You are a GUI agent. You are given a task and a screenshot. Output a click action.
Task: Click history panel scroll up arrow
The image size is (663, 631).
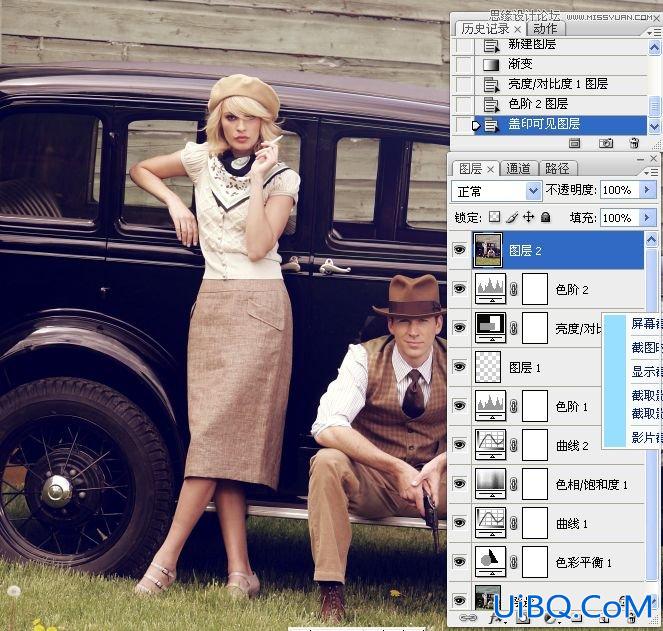(654, 47)
